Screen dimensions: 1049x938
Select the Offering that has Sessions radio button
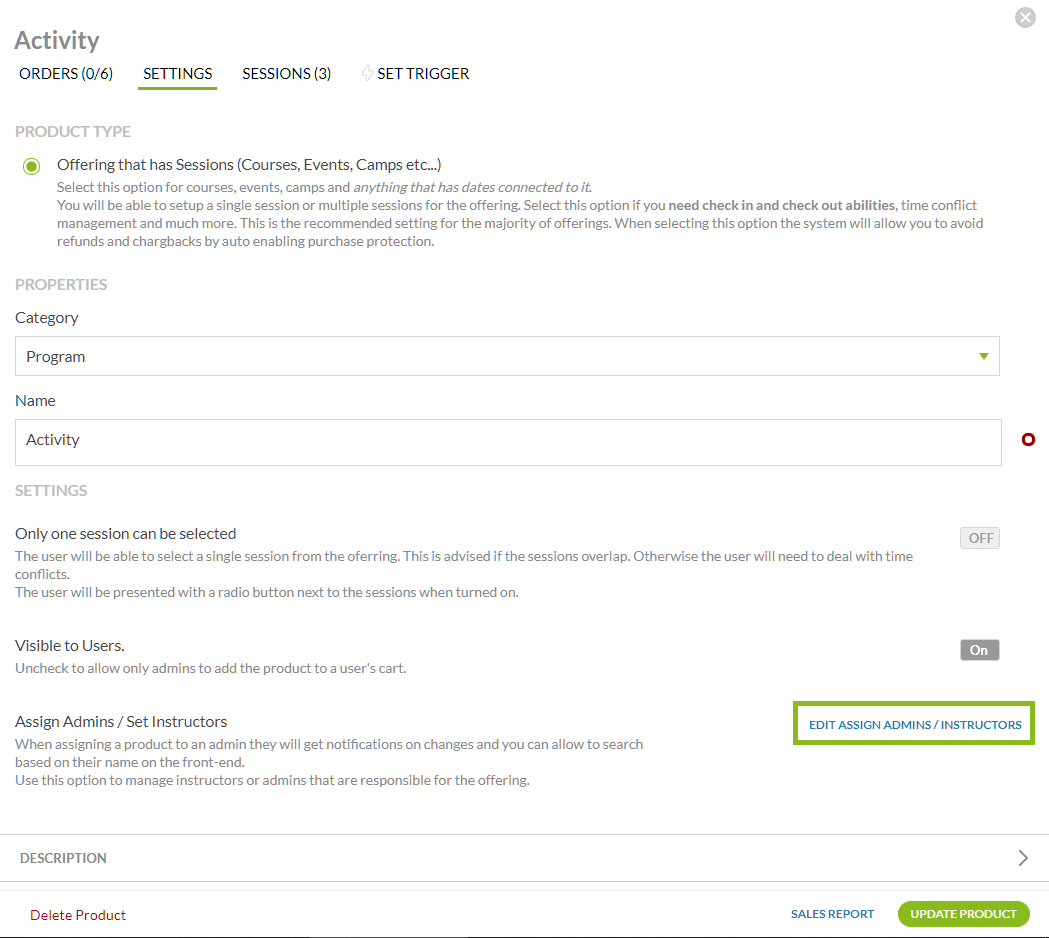(32, 166)
